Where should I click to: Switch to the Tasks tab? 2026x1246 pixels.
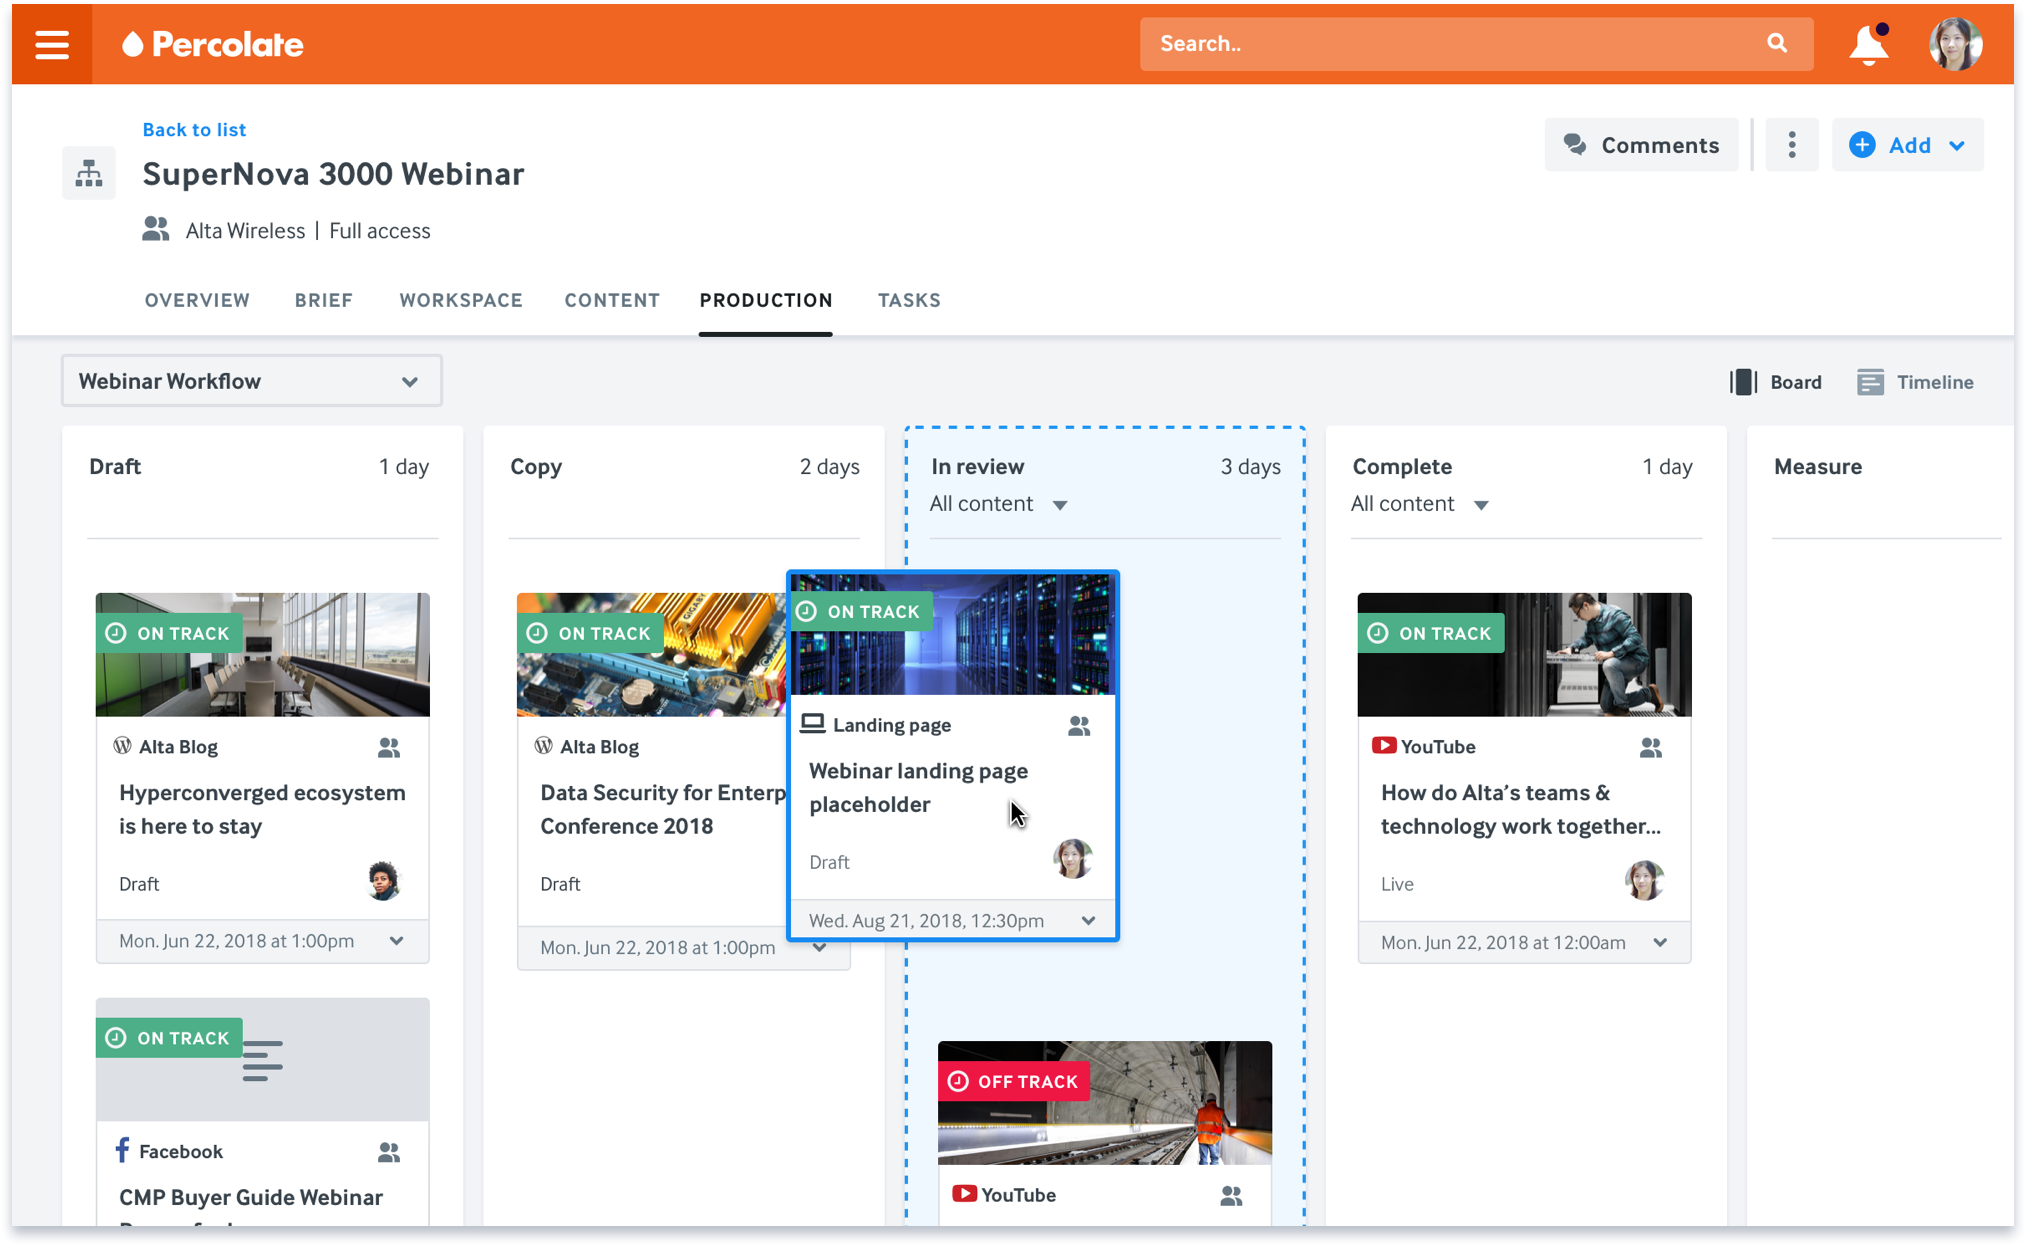tap(909, 300)
